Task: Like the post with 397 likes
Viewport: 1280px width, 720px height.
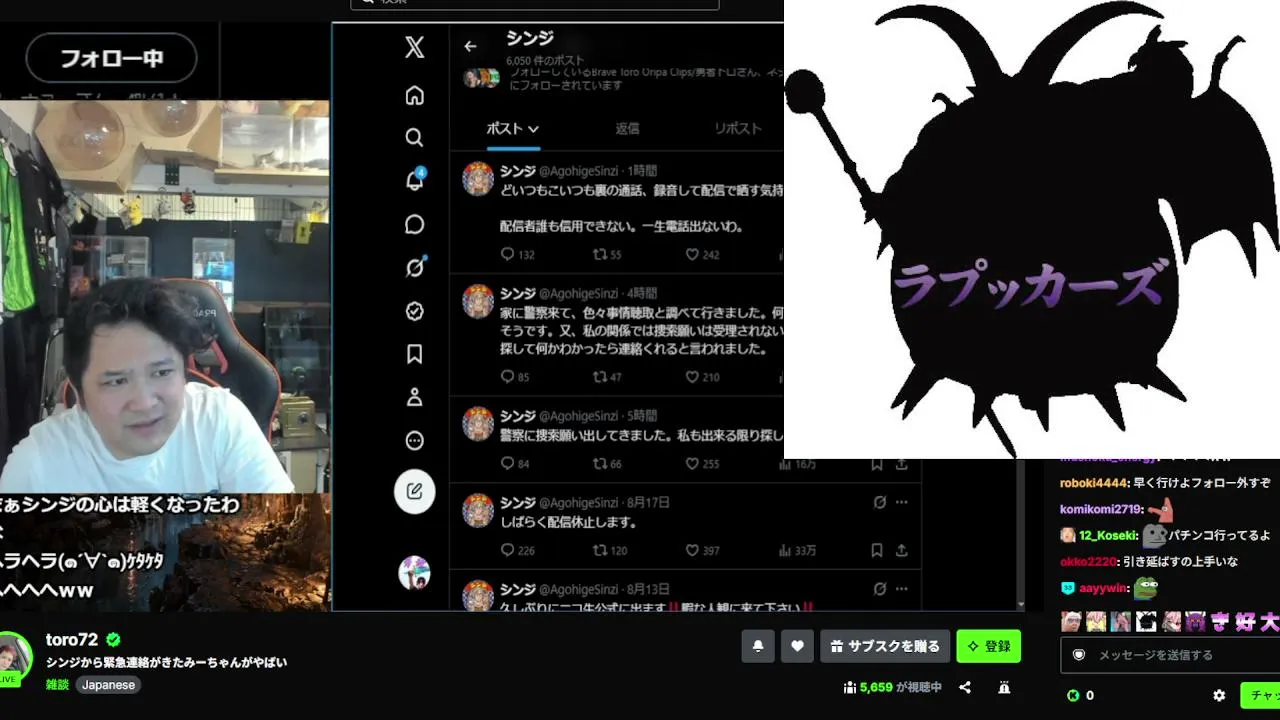Action: point(702,550)
